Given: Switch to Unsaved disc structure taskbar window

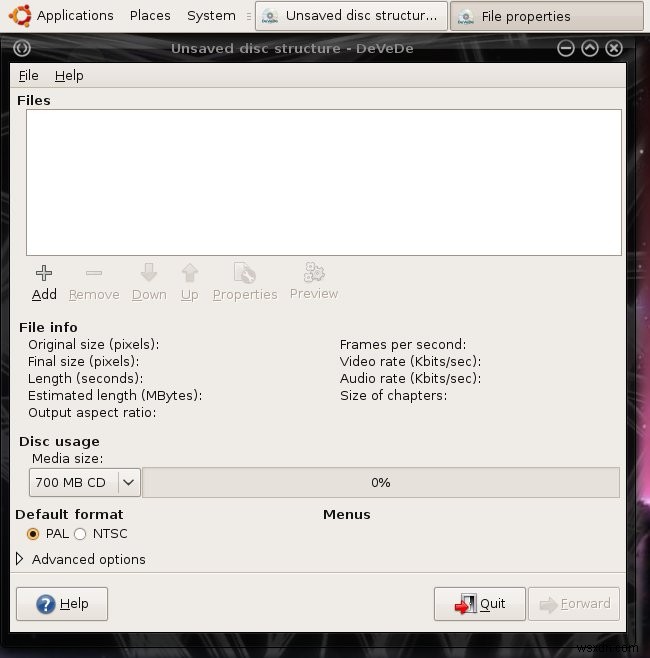Looking at the screenshot, I should coord(351,16).
